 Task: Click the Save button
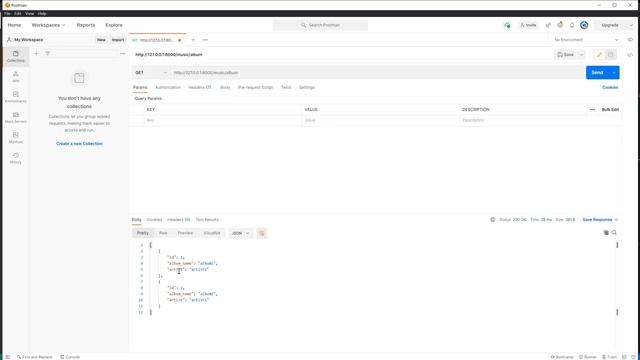point(566,55)
